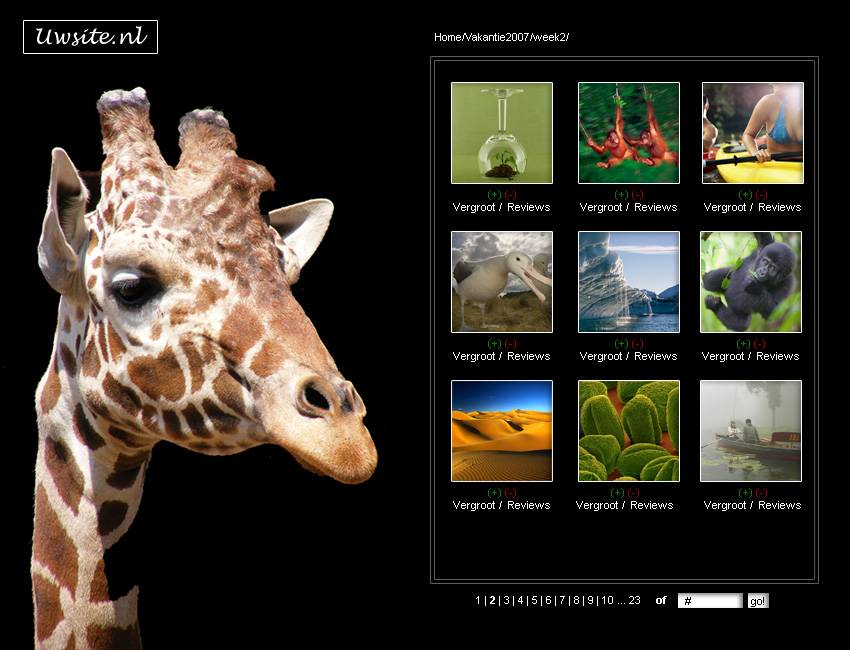Click the green plus under the albatross photo
This screenshot has width=850, height=650.
click(494, 344)
